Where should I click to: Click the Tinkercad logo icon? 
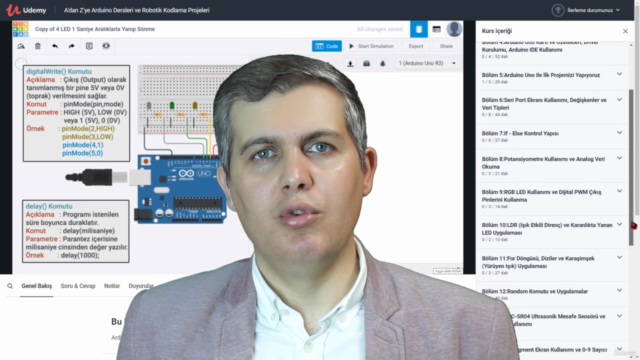(x=20, y=29)
